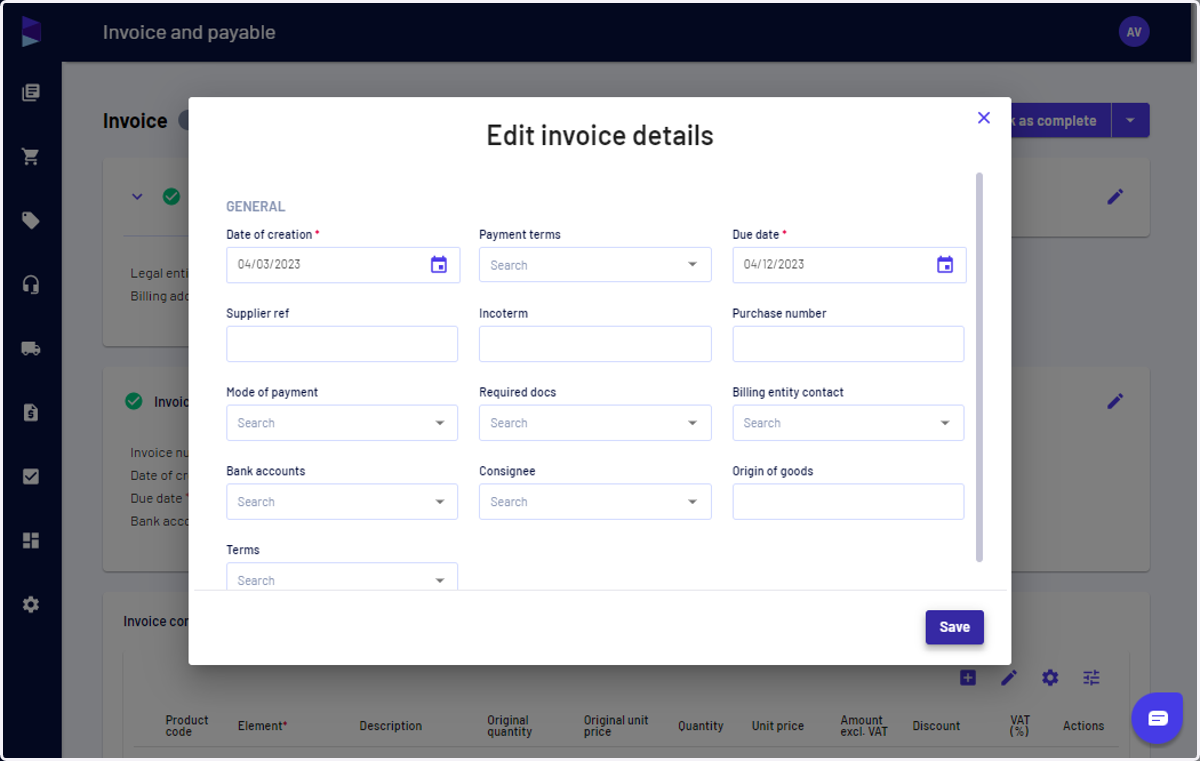Expand the Billing entity contact dropdown
1200x761 pixels.
(x=945, y=423)
